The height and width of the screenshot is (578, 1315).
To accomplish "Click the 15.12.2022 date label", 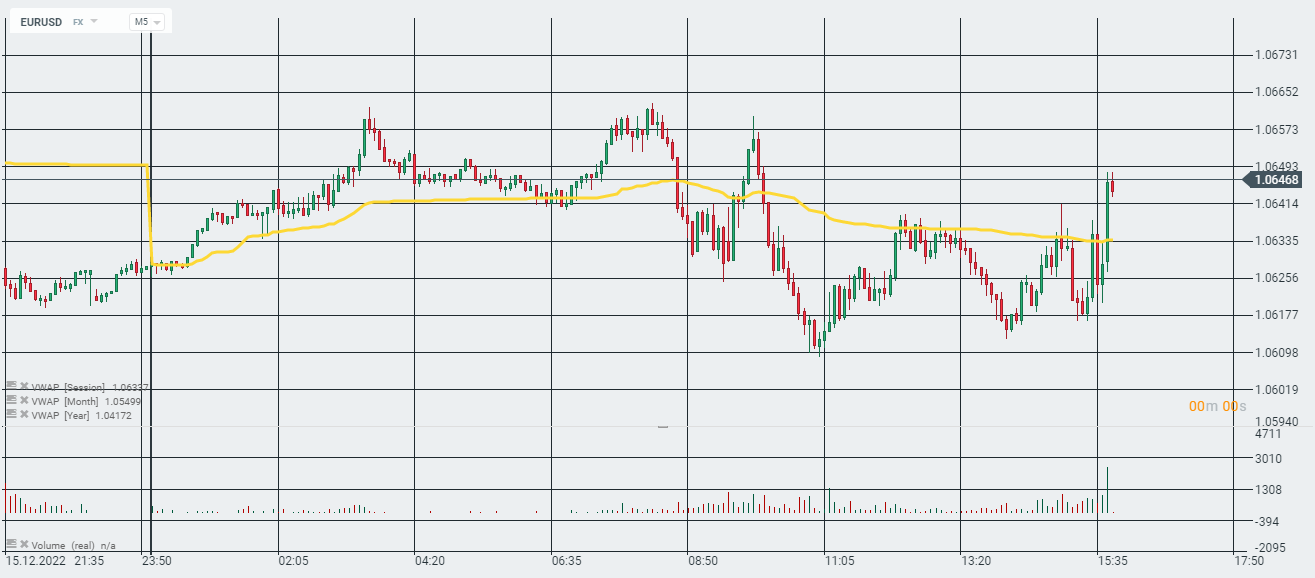I will click(x=35, y=561).
